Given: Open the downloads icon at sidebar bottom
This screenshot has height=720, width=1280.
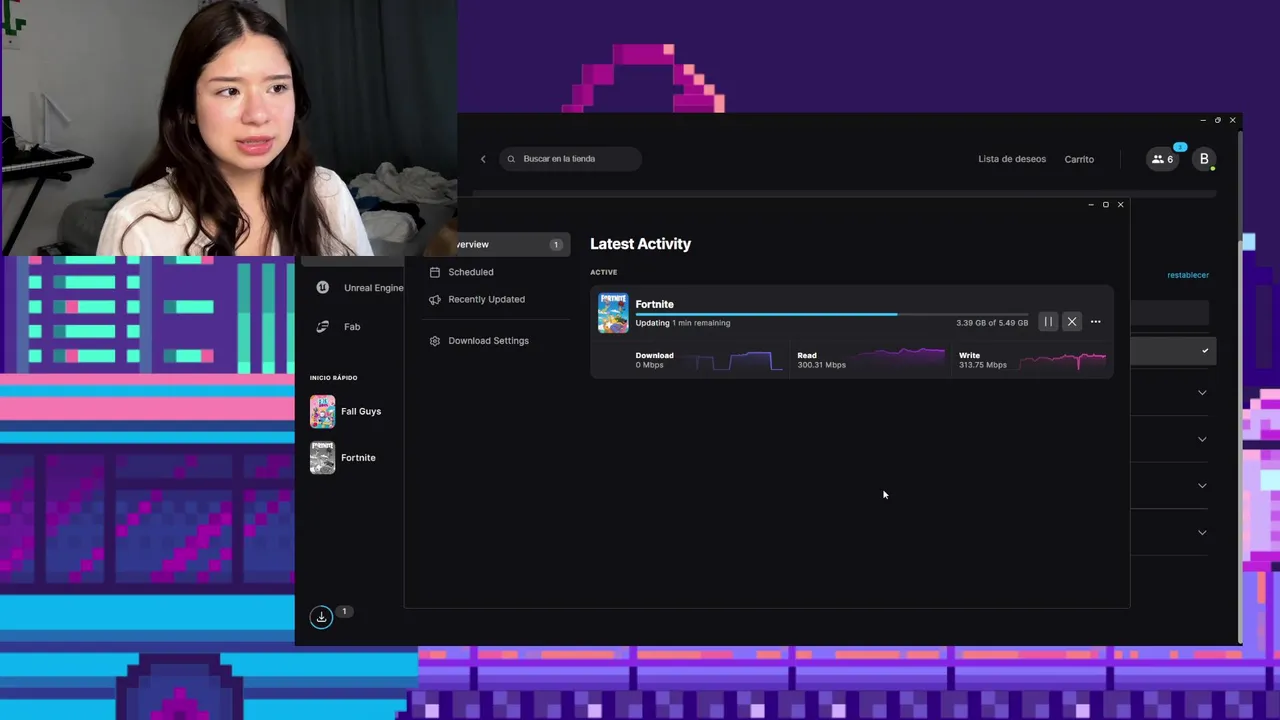Looking at the screenshot, I should click(x=321, y=617).
